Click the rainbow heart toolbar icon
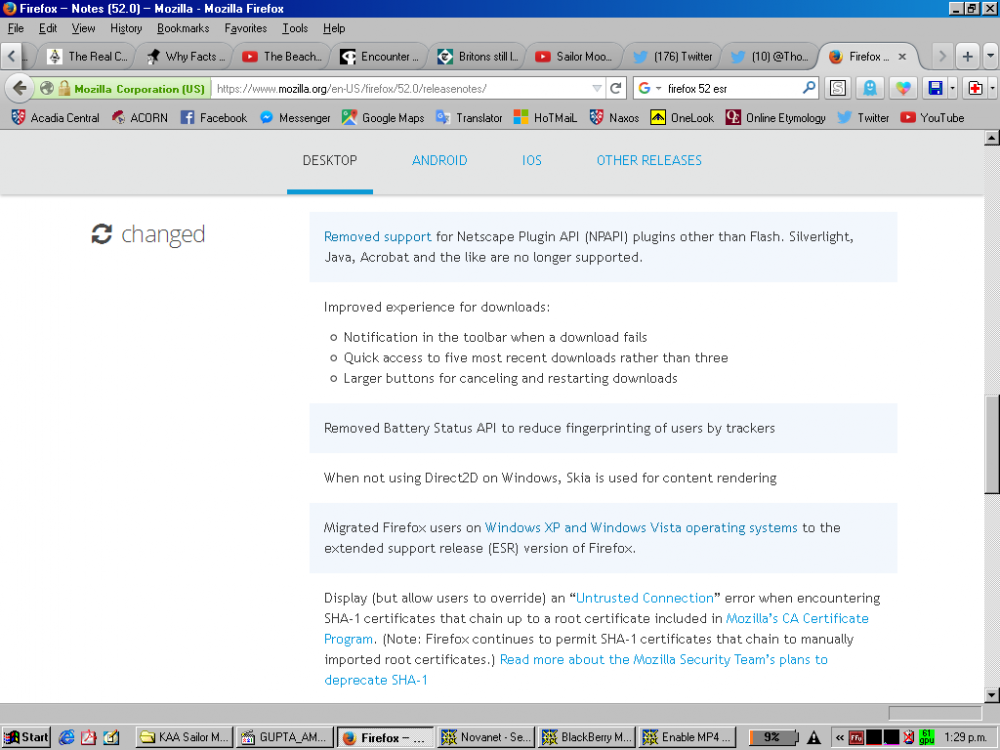 902,88
